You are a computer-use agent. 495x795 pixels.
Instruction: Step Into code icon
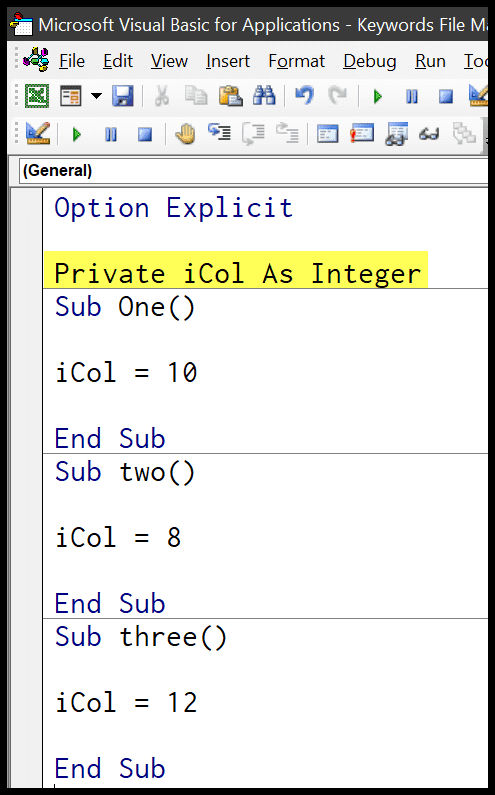coord(220,134)
